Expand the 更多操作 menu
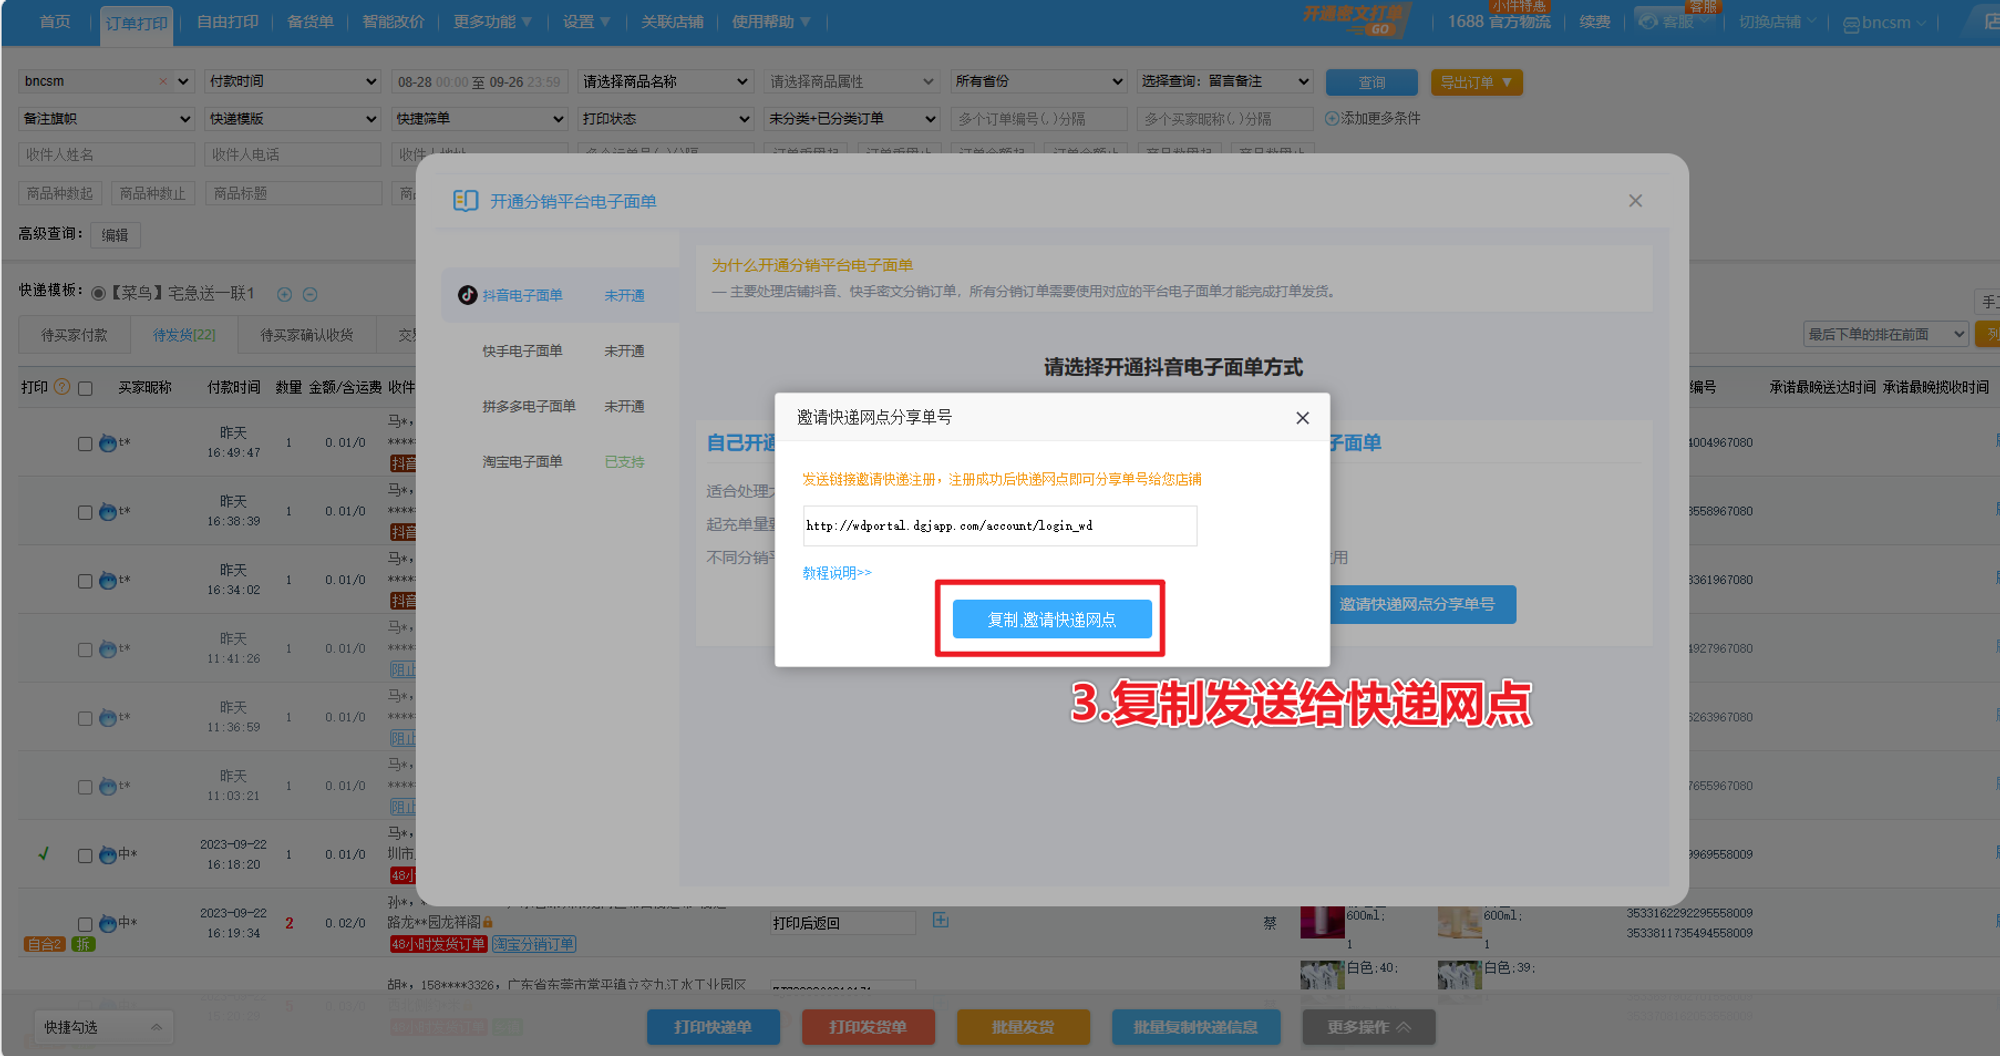2000x1056 pixels. (1369, 1027)
